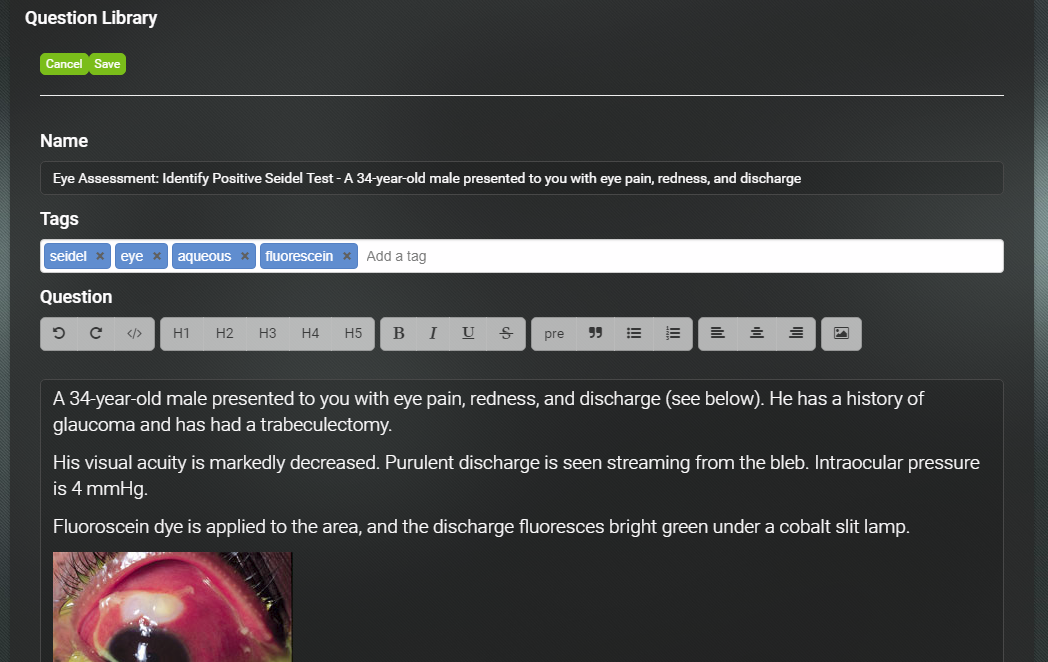Insert a bulleted list
The height and width of the screenshot is (662, 1048).
tap(634, 333)
